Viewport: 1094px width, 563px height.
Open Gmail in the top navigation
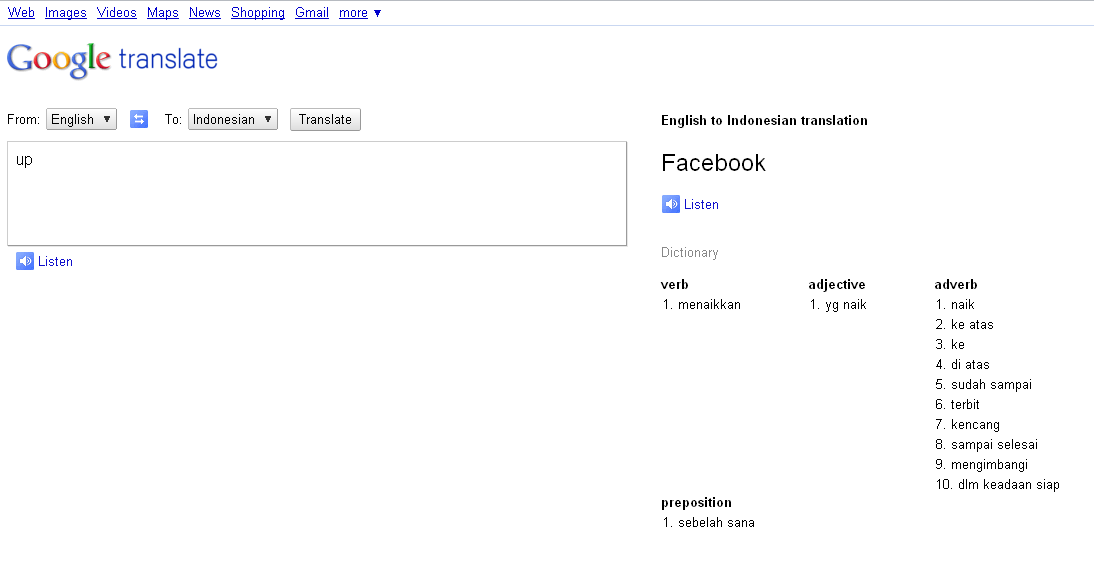(312, 13)
